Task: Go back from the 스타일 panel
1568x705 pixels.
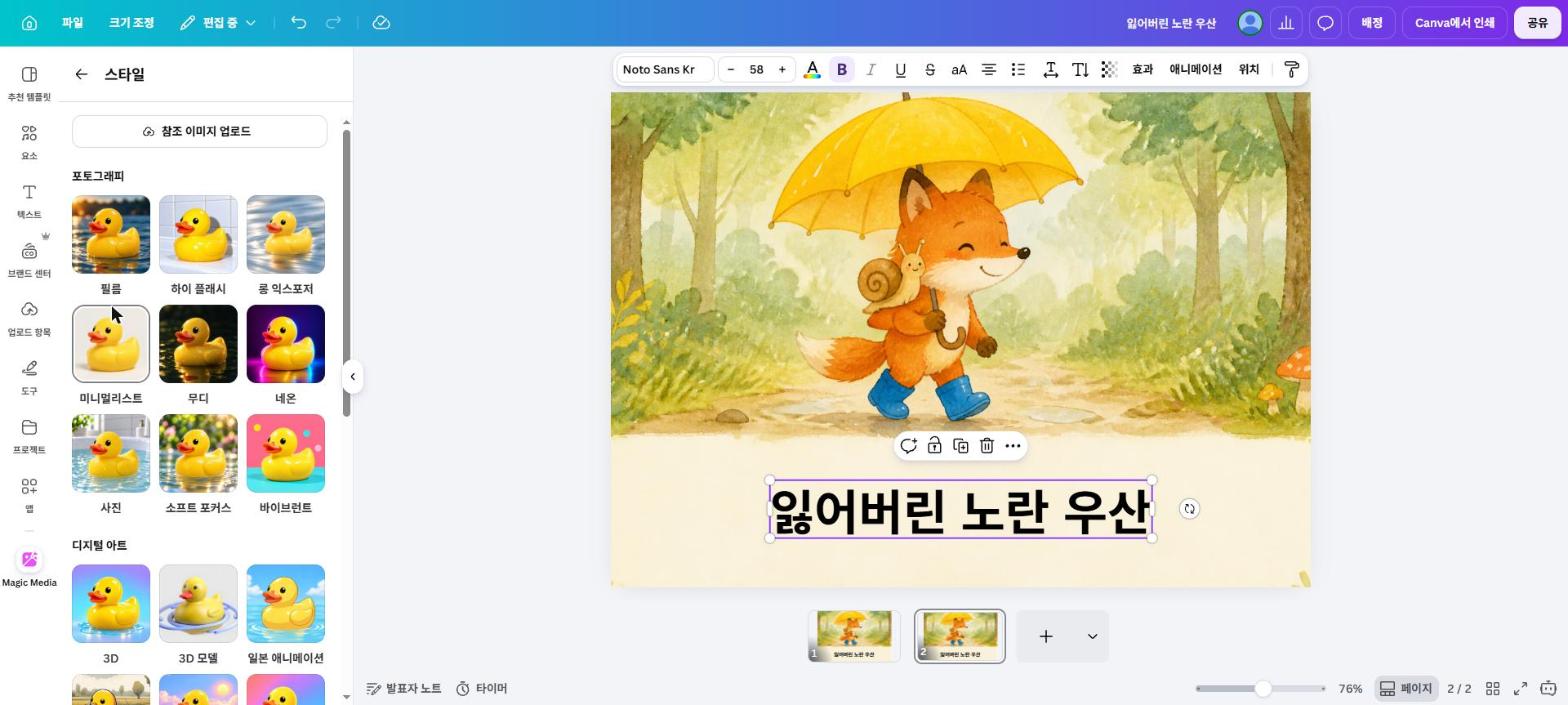Action: tap(81, 74)
